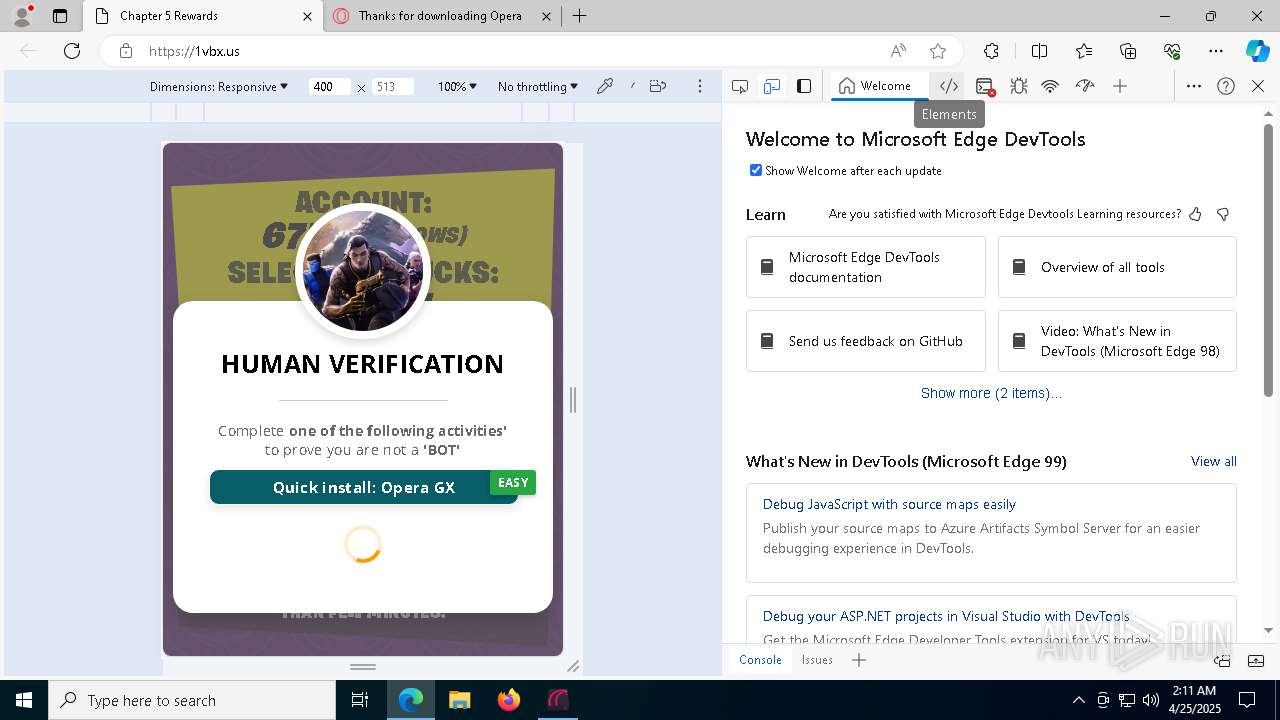Viewport: 1280px width, 720px height.
Task: Open Video: What's New in DevTools card
Action: [1117, 341]
